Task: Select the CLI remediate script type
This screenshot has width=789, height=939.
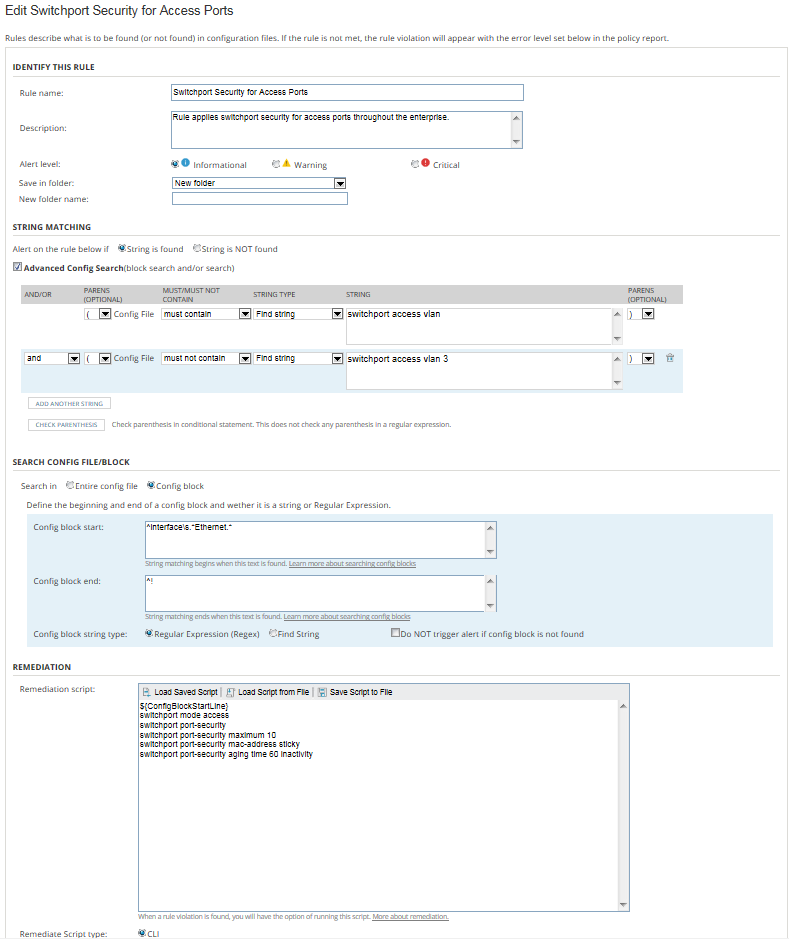Action: tap(142, 932)
